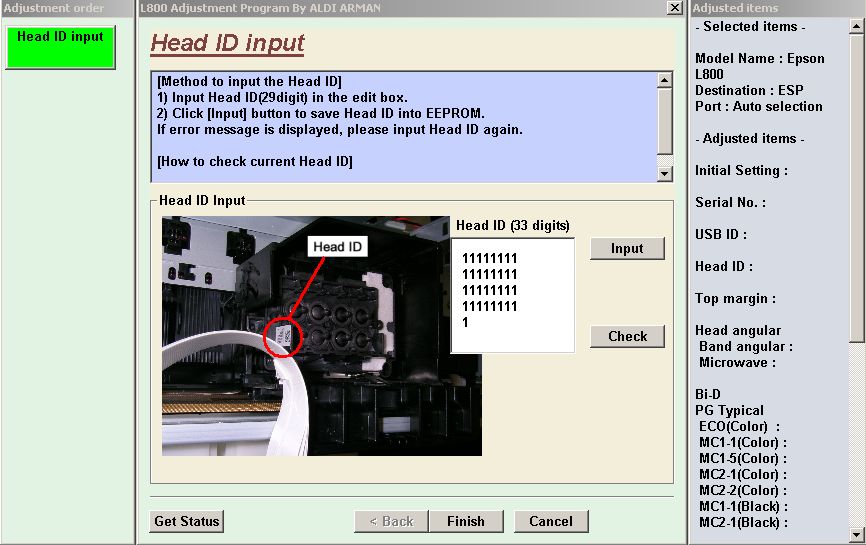The width and height of the screenshot is (866, 545).
Task: Click the Head ID callout label in photo
Action: pyautogui.click(x=337, y=247)
